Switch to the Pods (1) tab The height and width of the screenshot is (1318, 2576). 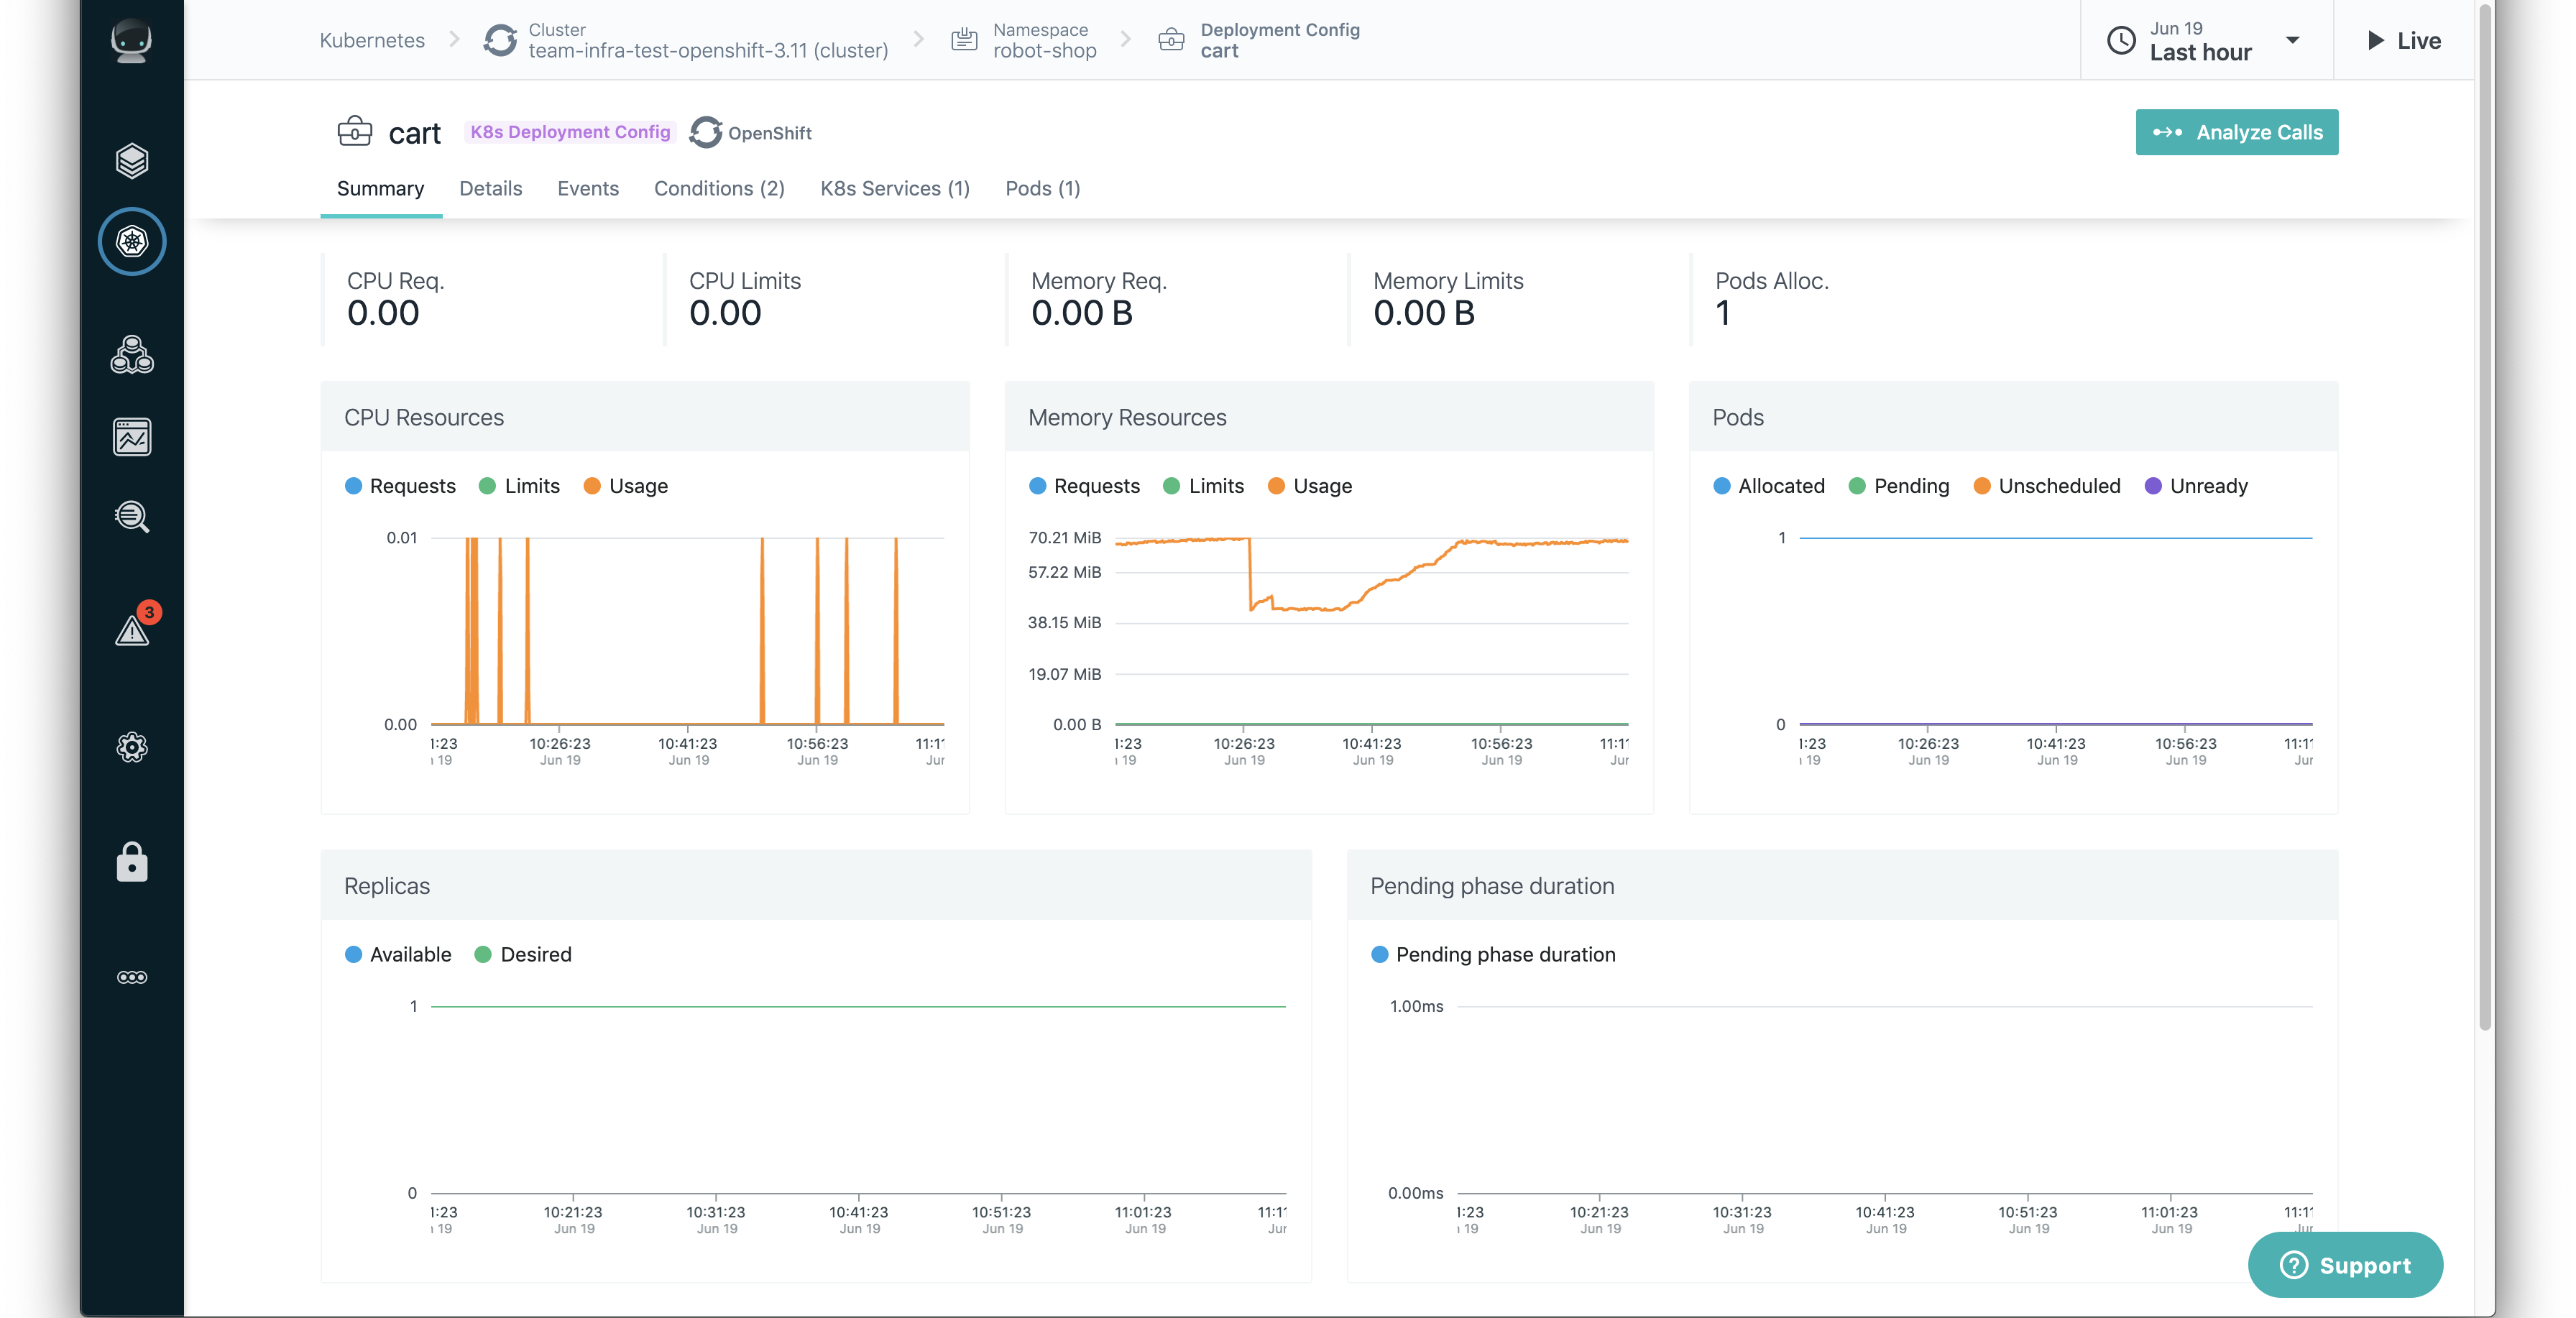click(x=1043, y=188)
